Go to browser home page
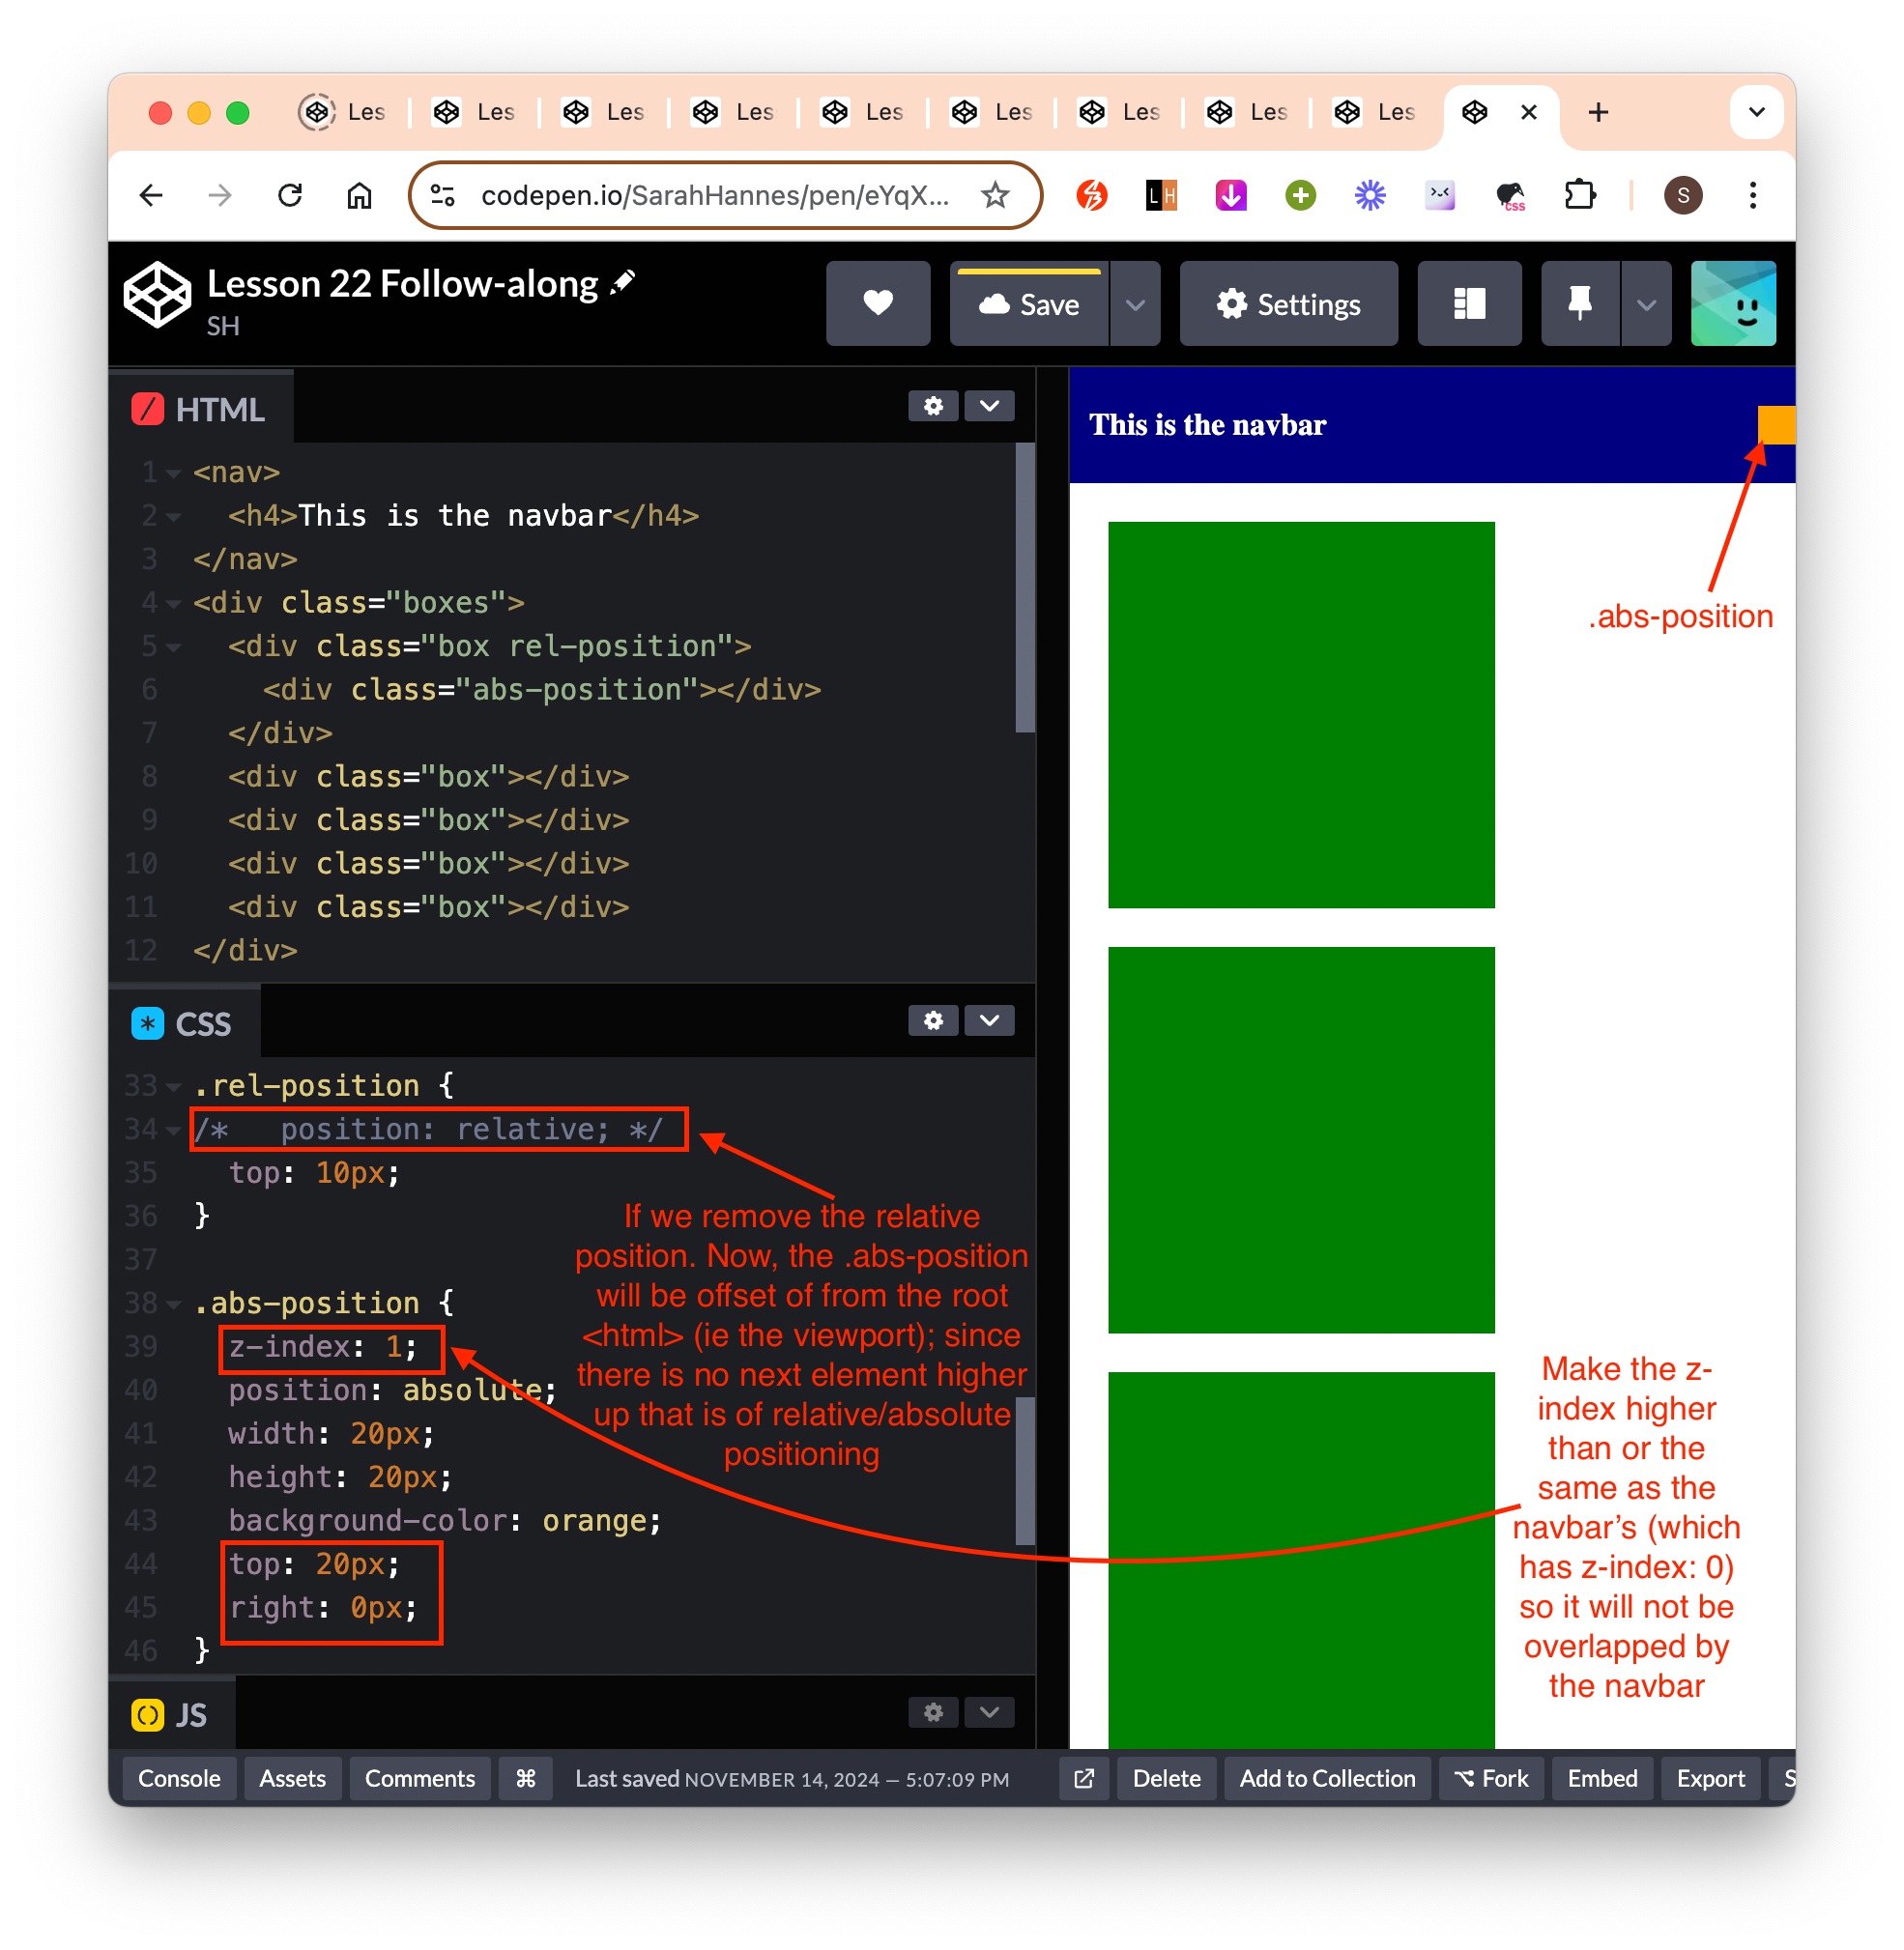 [359, 195]
